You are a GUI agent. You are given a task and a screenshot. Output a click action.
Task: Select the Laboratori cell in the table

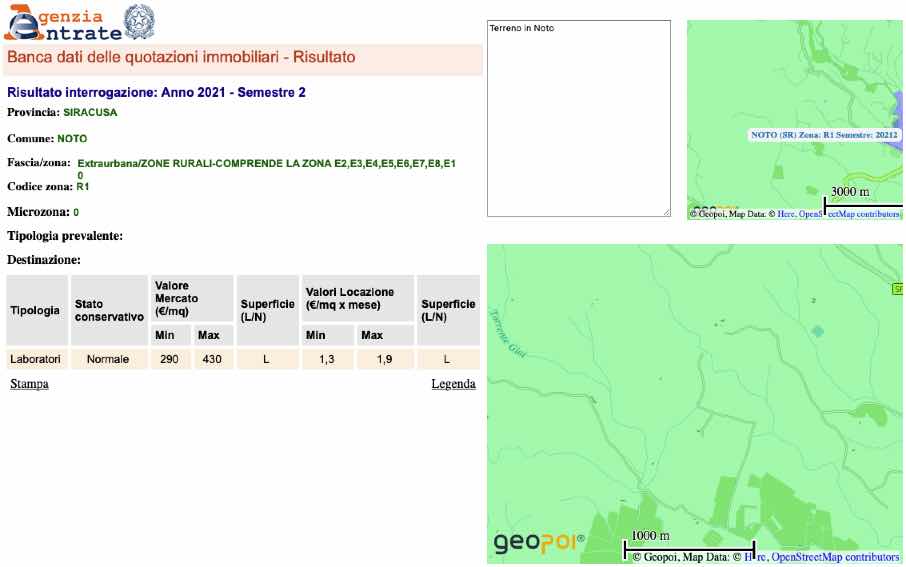point(36,359)
